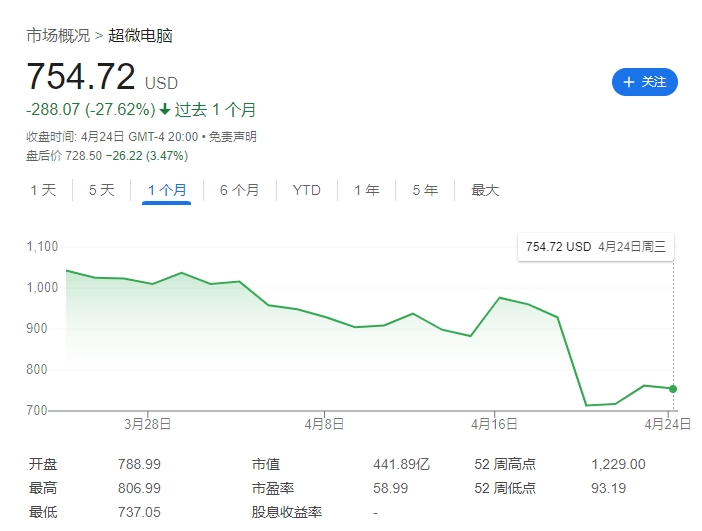Screen dimensions: 702x531
Task: Click the green down arrow icon
Action: 165,109
